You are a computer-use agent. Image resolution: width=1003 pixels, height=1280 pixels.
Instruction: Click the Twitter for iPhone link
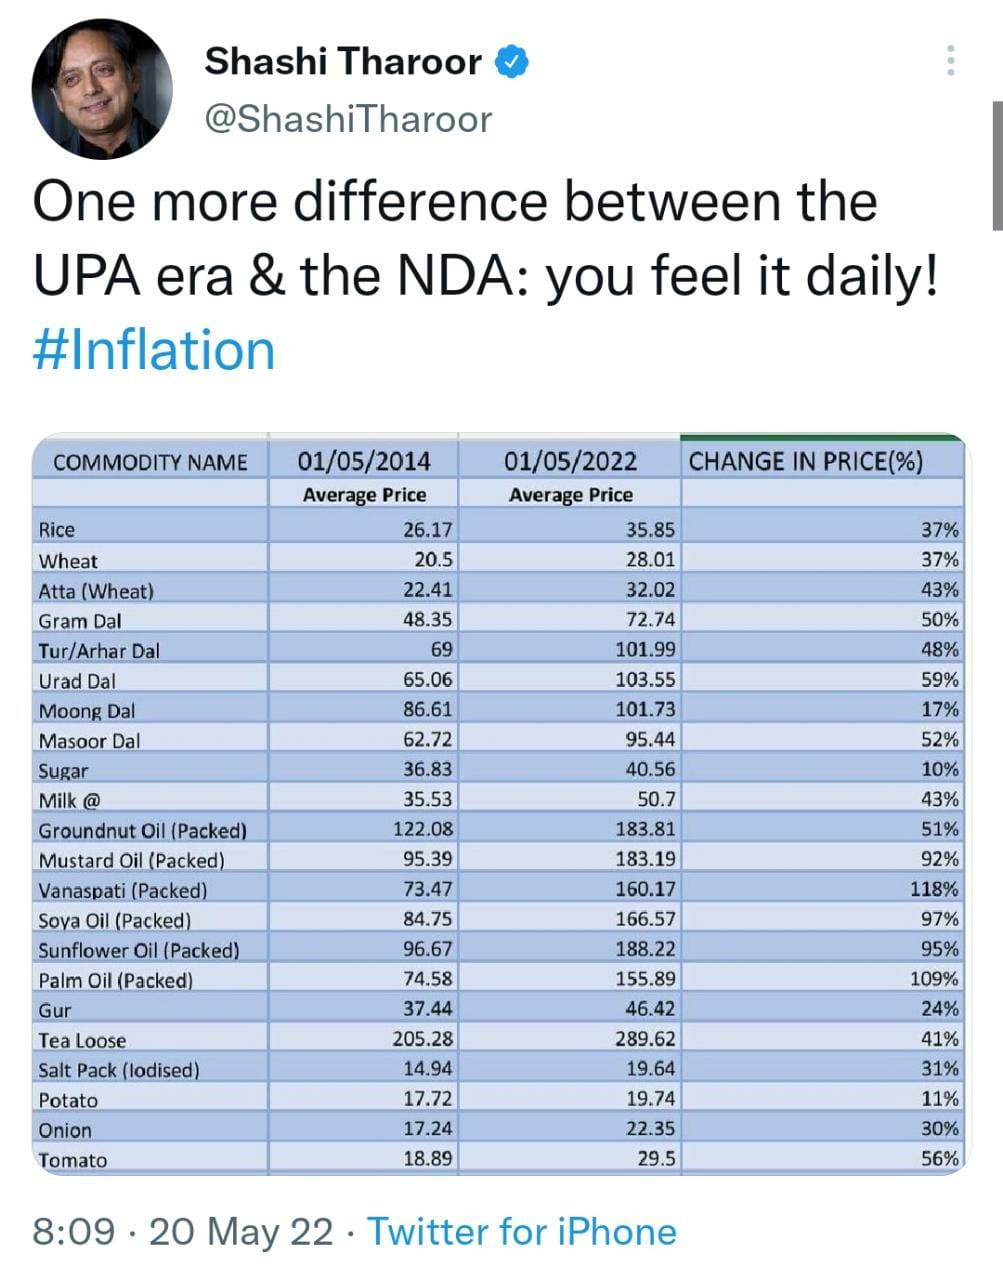522,1231
